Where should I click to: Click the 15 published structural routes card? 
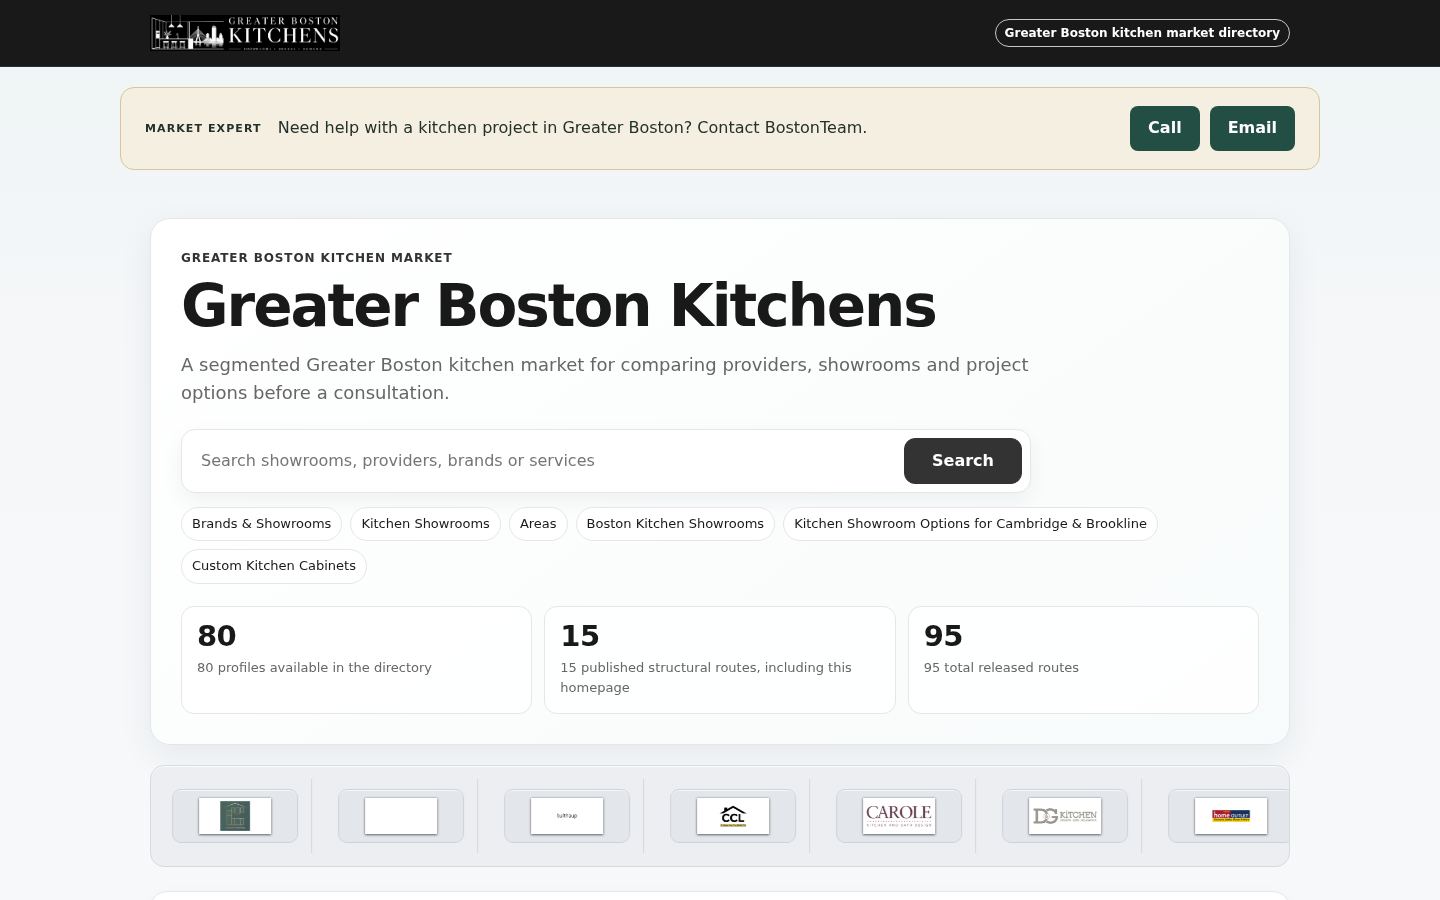point(720,660)
